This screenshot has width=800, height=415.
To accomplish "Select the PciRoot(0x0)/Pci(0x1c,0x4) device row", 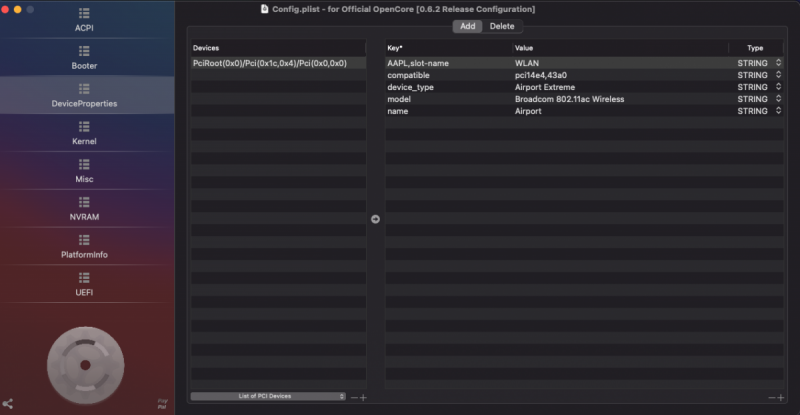I will coord(279,63).
